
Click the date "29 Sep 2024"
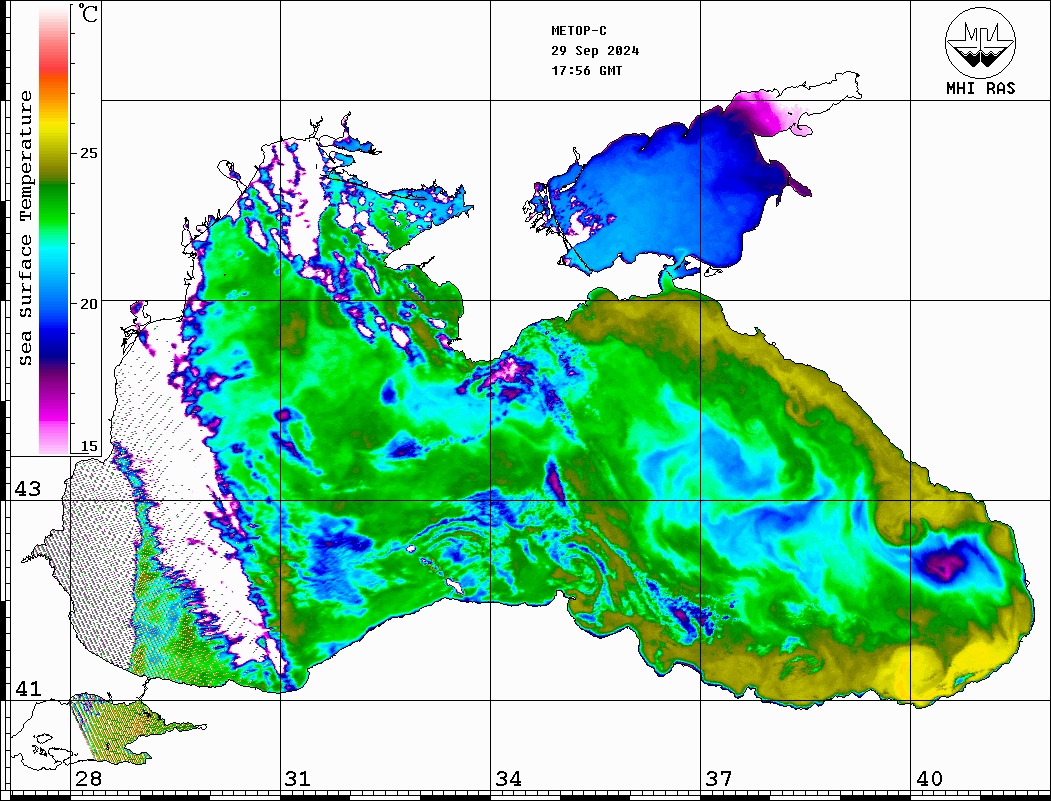pos(595,51)
